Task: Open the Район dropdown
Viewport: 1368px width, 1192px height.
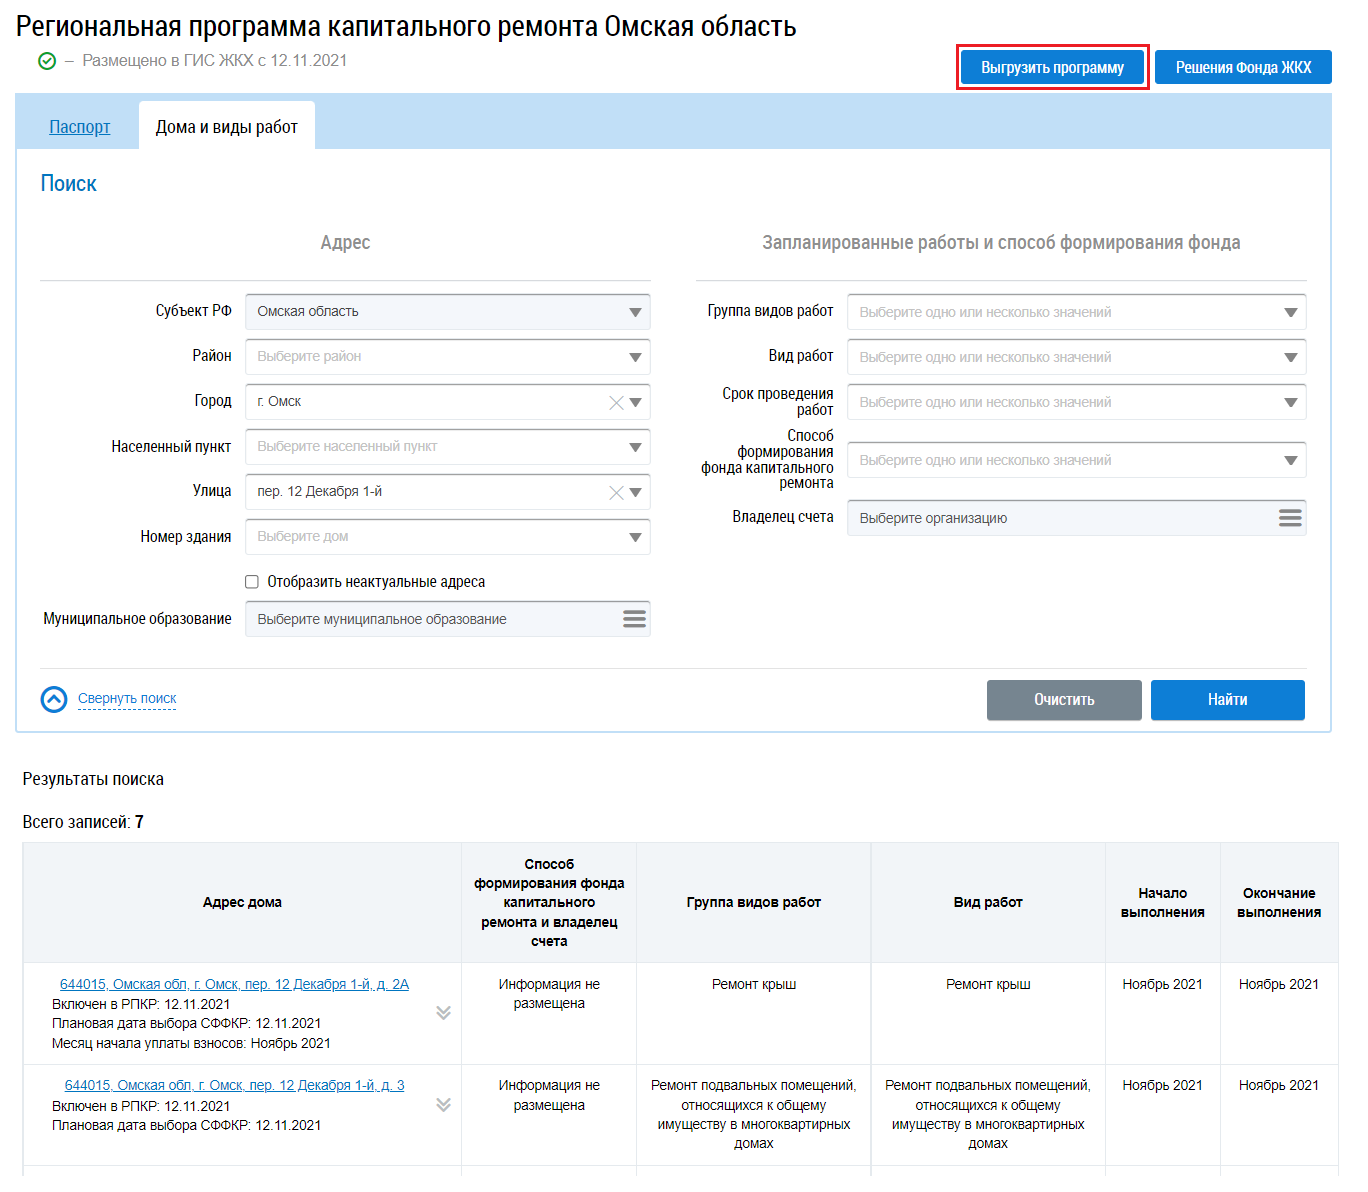Action: 448,357
